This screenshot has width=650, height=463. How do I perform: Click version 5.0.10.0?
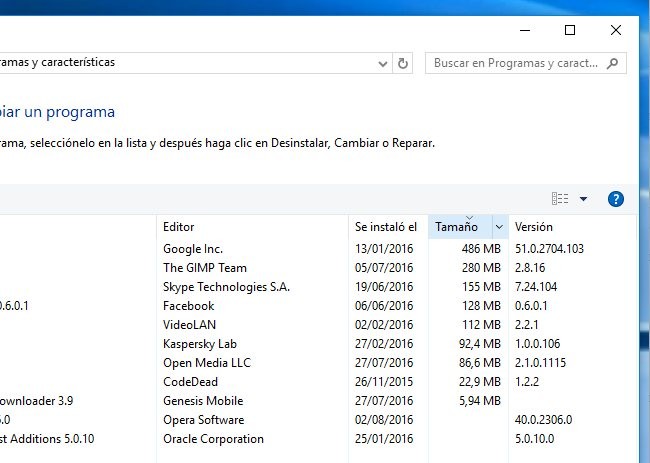(x=534, y=439)
